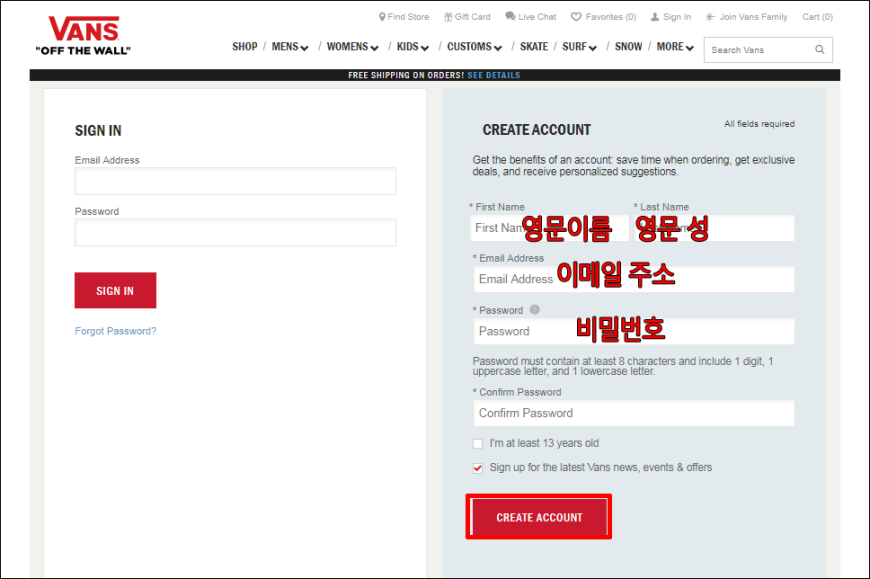This screenshot has height=579, width=870.
Task: Focus the Sign In Password field
Action: tap(235, 232)
